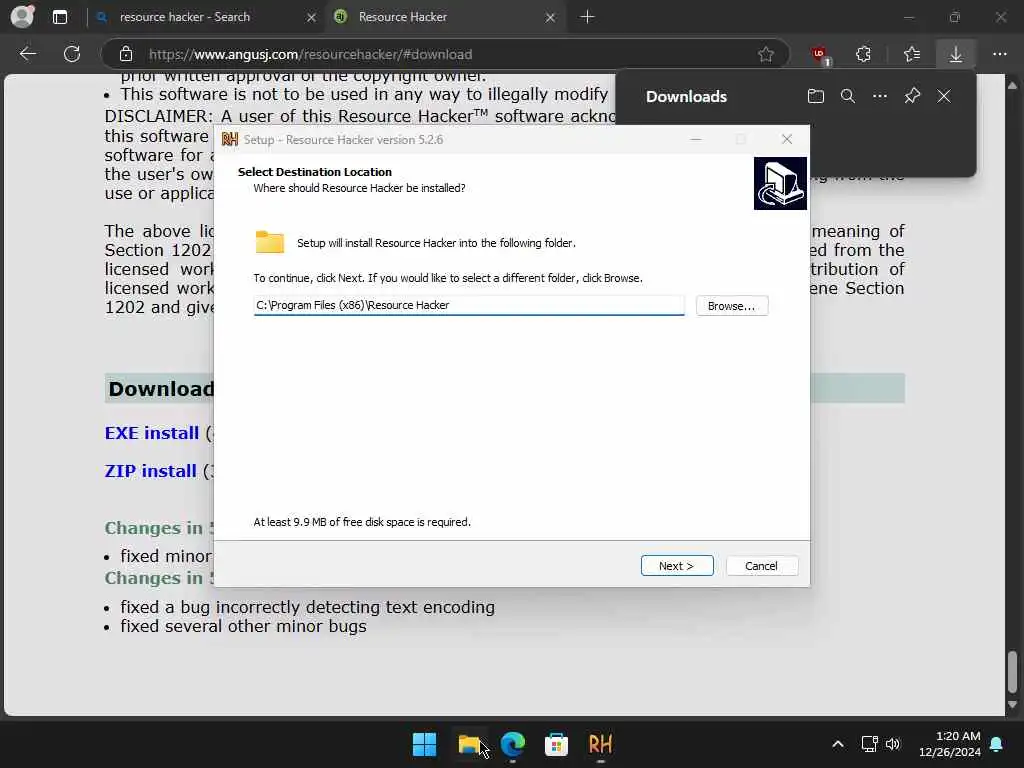Open the 'EXE install' download link
1024x768 pixels.
[x=152, y=433]
